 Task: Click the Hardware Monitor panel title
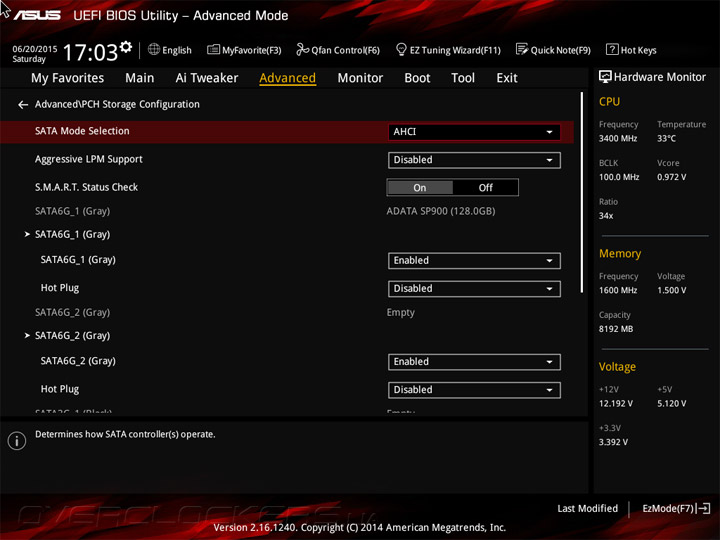point(659,77)
